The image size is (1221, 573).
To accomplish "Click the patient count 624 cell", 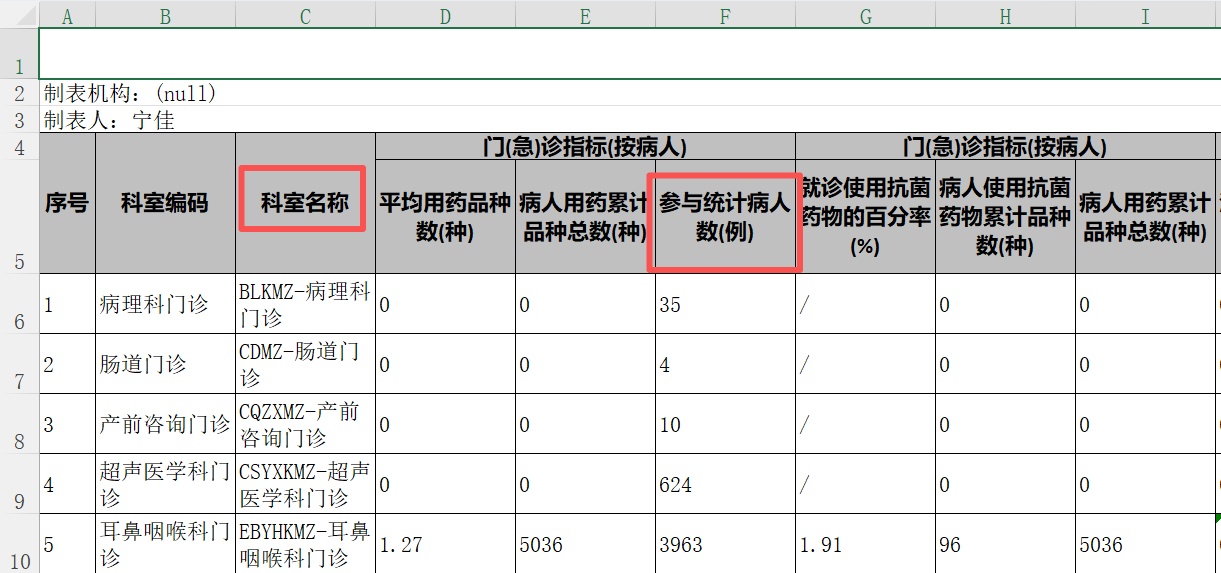I will 725,484.
